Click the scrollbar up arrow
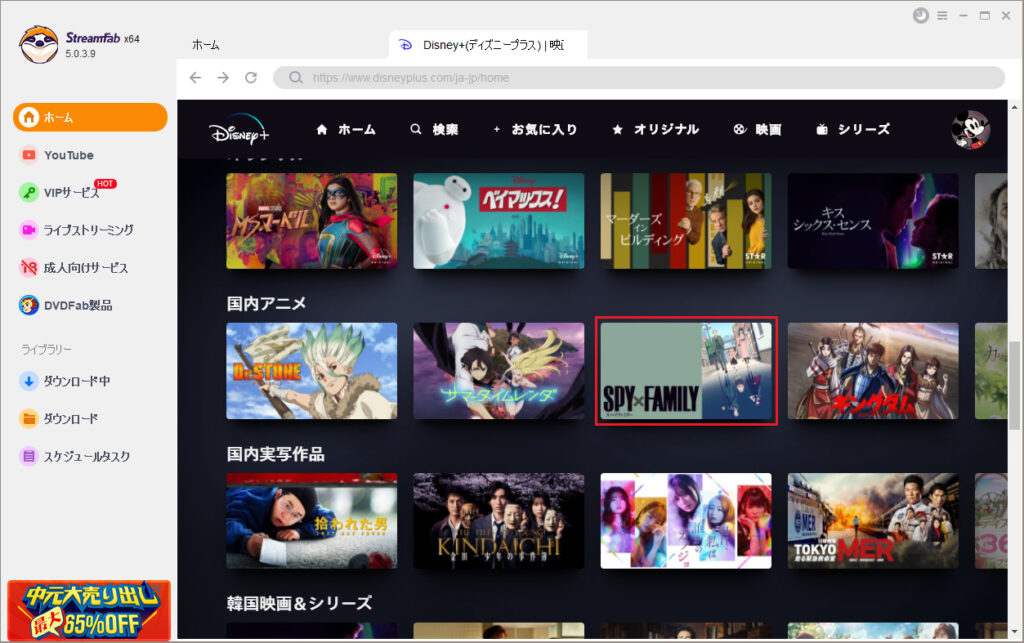This screenshot has width=1024, height=643. click(x=1014, y=107)
